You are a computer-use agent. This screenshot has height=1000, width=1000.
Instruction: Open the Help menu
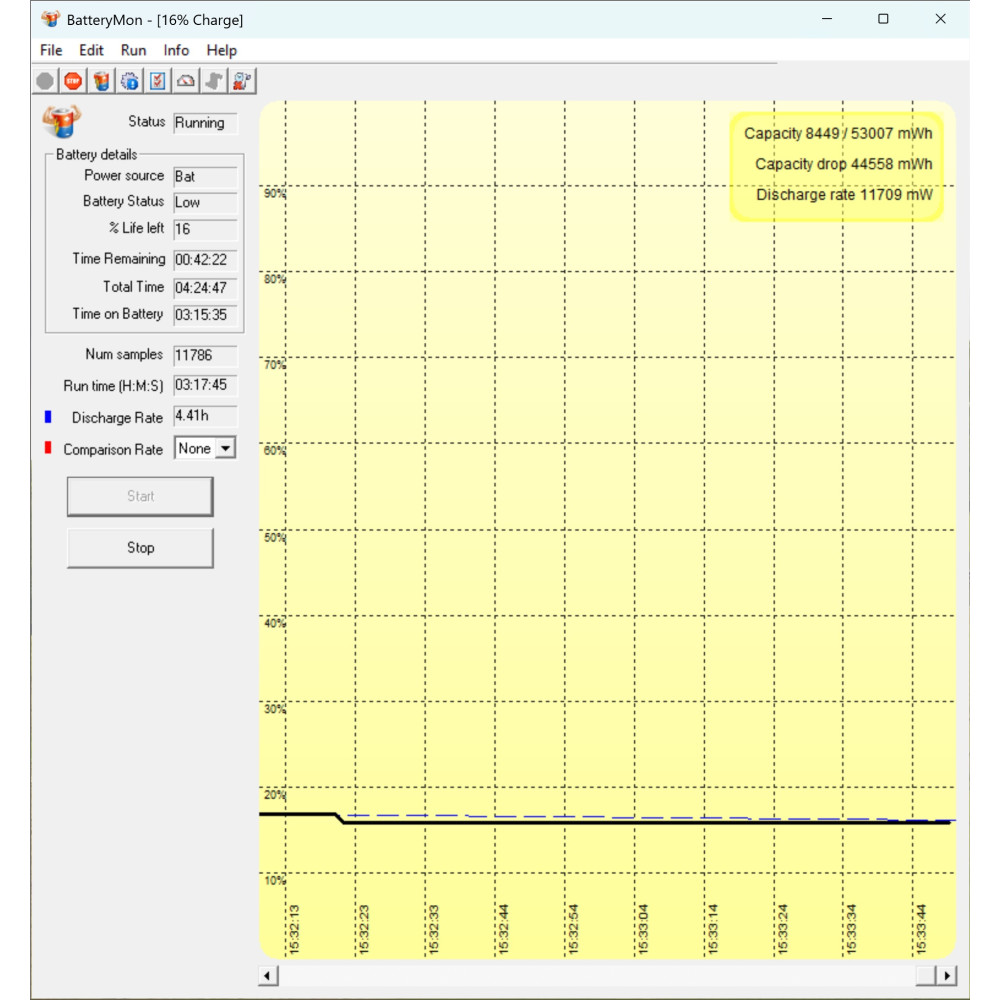[221, 50]
